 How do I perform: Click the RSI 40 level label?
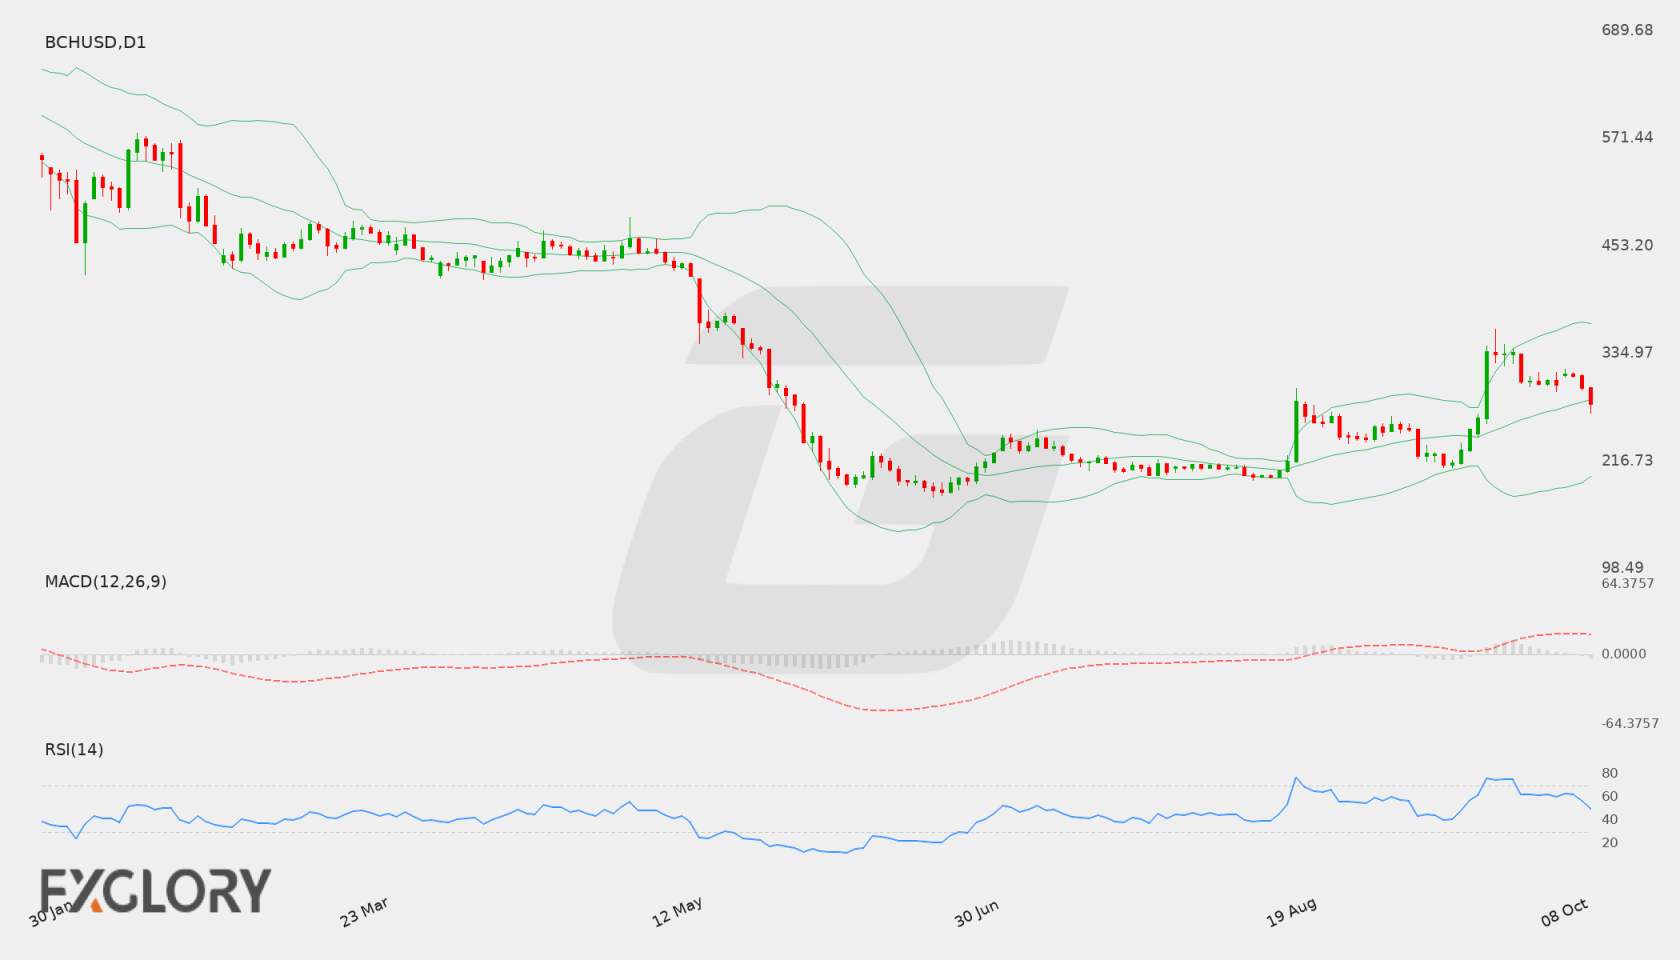click(1610, 819)
